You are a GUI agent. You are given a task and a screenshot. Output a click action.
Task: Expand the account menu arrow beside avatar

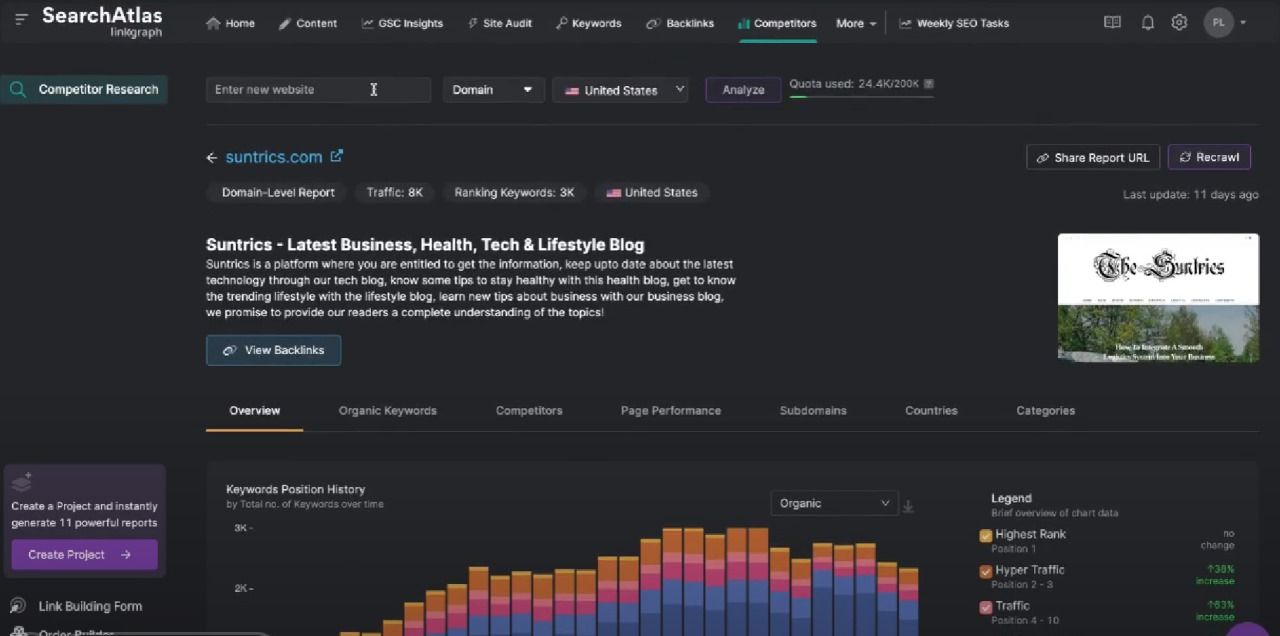(1243, 23)
